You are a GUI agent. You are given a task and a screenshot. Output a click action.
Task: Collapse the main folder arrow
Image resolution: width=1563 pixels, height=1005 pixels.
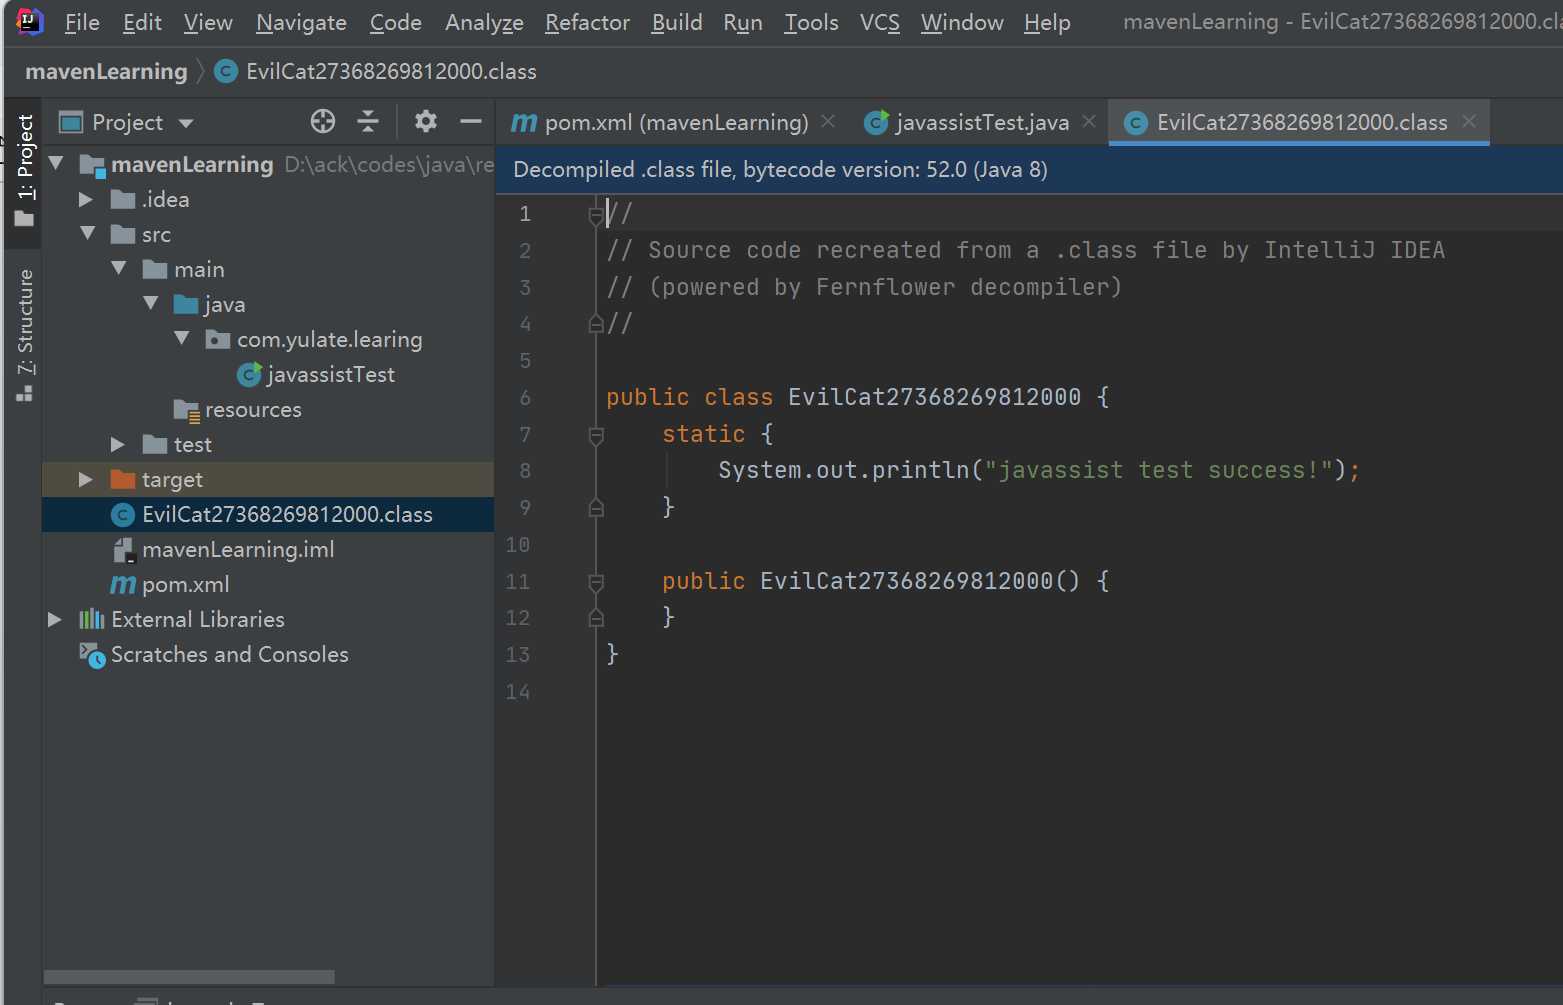point(119,268)
